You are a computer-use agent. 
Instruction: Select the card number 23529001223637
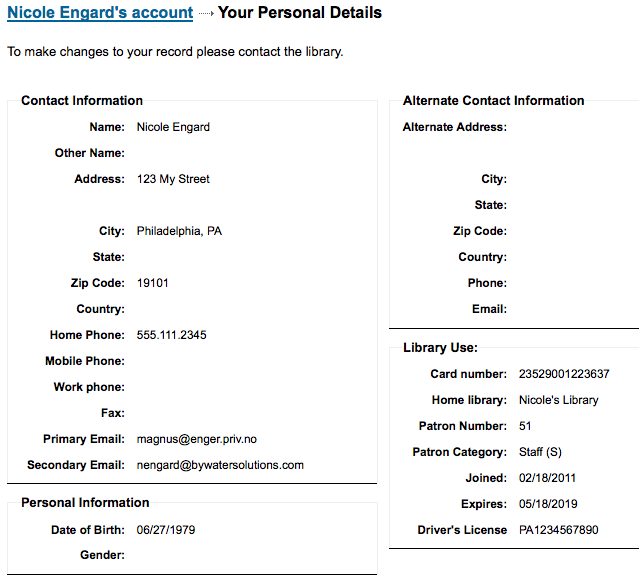click(x=564, y=374)
